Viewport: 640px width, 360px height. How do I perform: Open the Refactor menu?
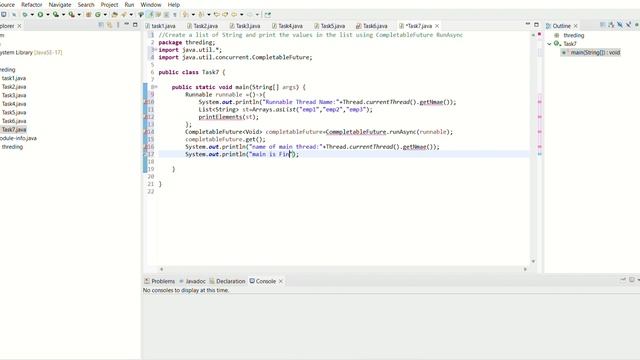[31, 4]
